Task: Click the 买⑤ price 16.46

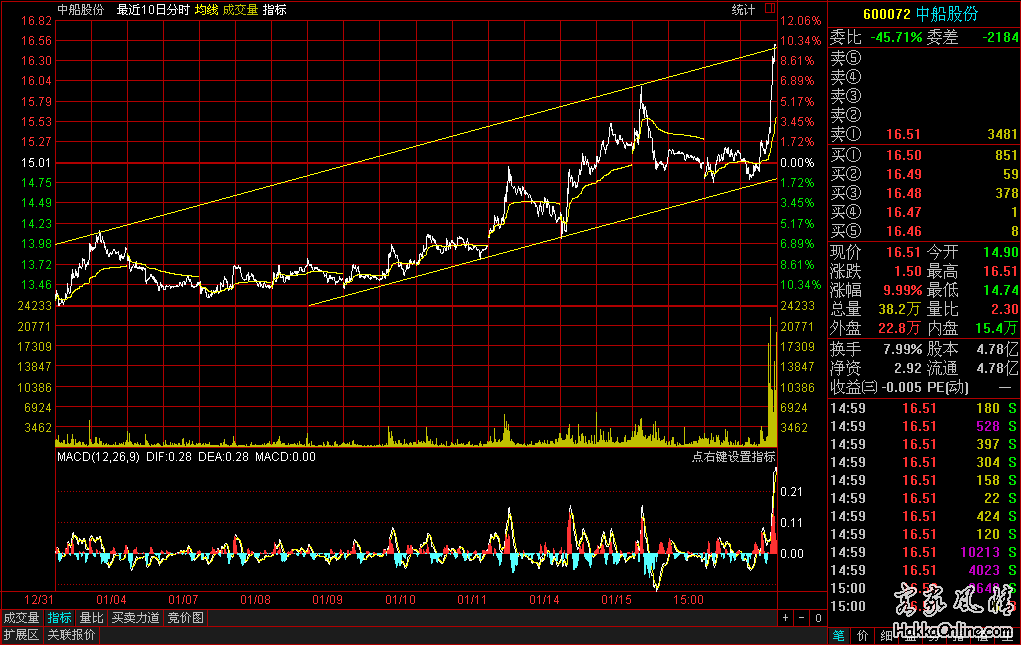Action: 904,230
